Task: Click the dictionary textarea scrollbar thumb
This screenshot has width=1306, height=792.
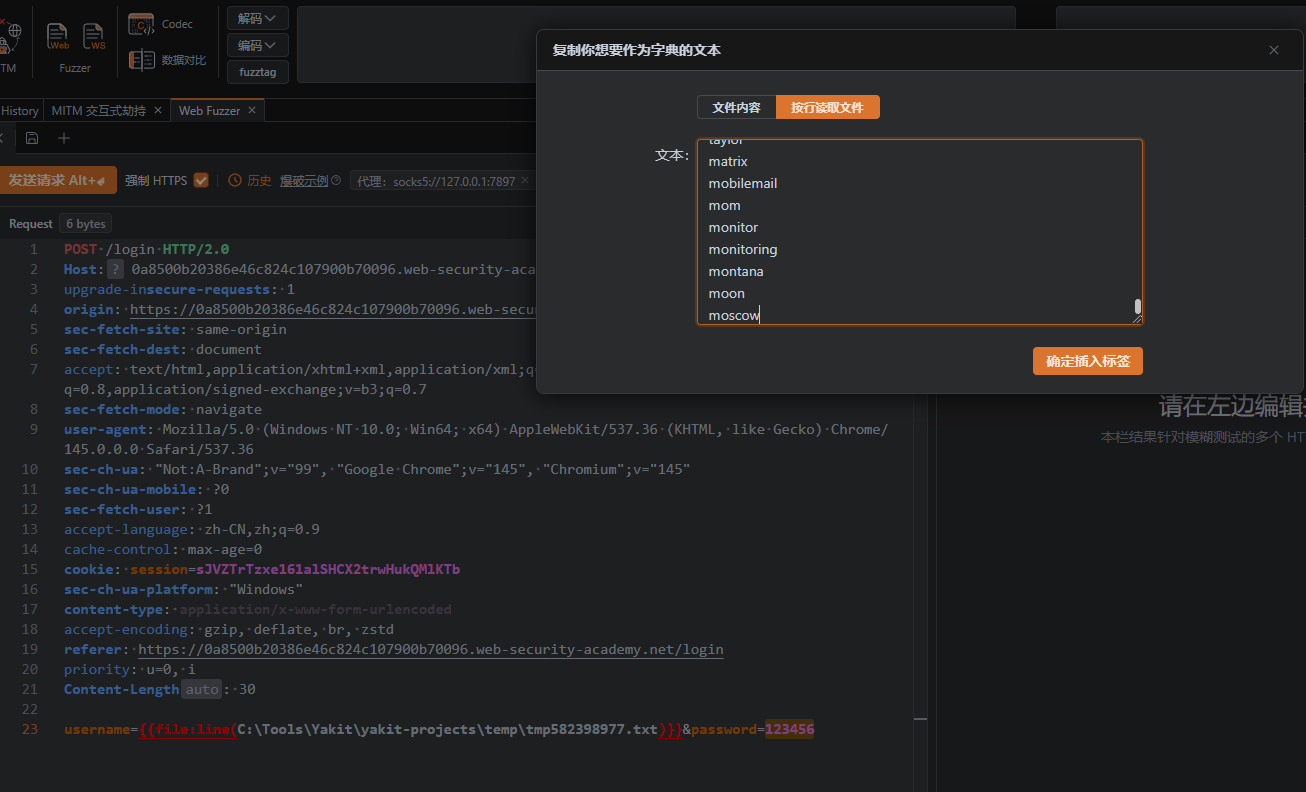Action: tap(1137, 306)
